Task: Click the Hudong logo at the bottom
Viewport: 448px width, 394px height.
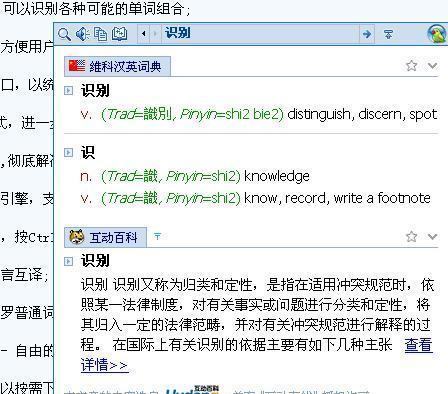Action: (192, 390)
